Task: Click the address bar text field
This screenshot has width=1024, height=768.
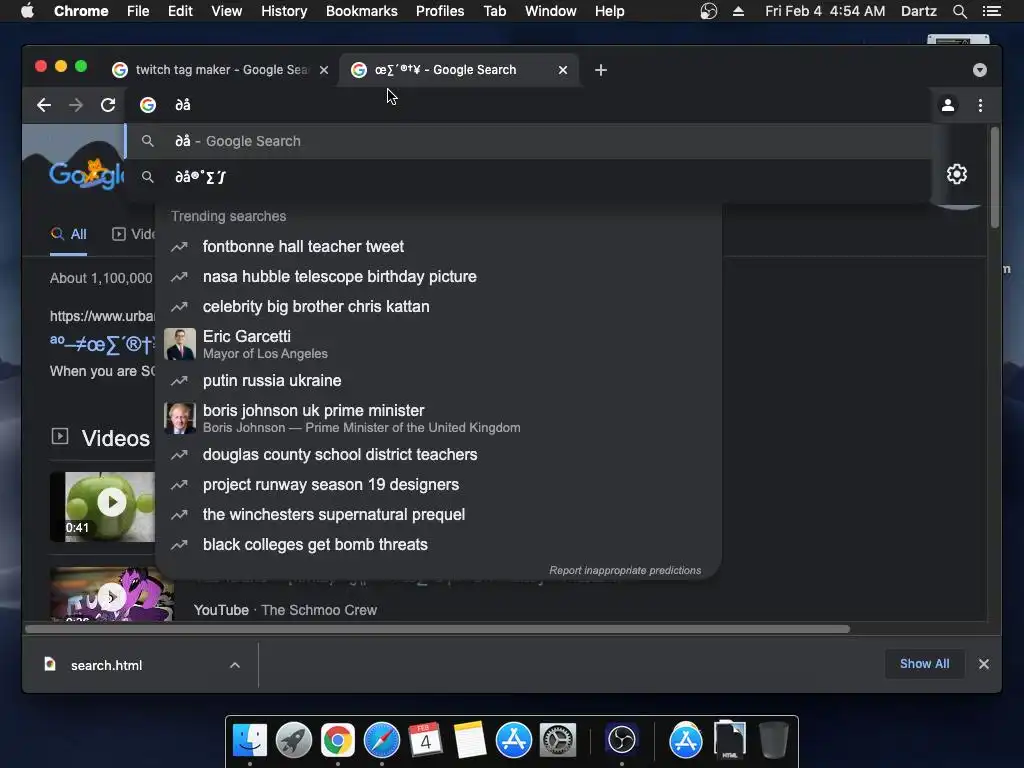Action: click(x=529, y=105)
